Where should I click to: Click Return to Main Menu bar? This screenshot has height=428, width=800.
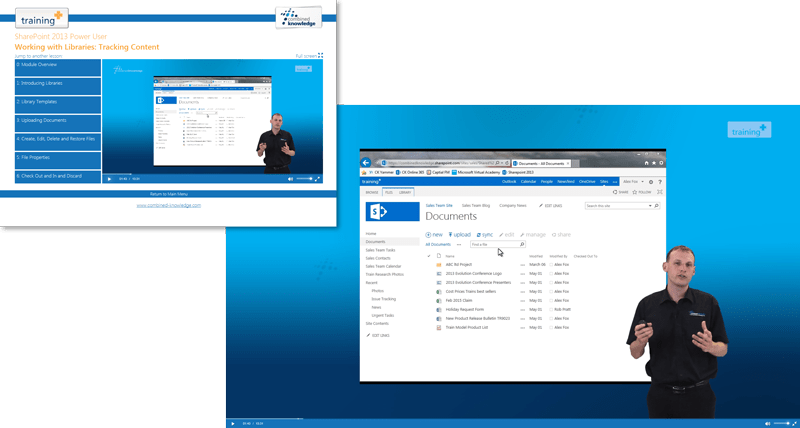[x=168, y=194]
